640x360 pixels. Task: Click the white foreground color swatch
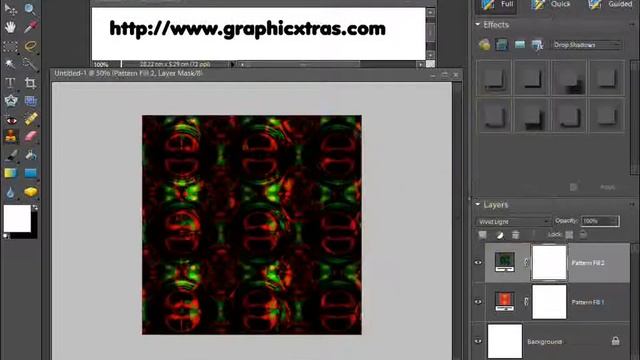click(x=17, y=218)
